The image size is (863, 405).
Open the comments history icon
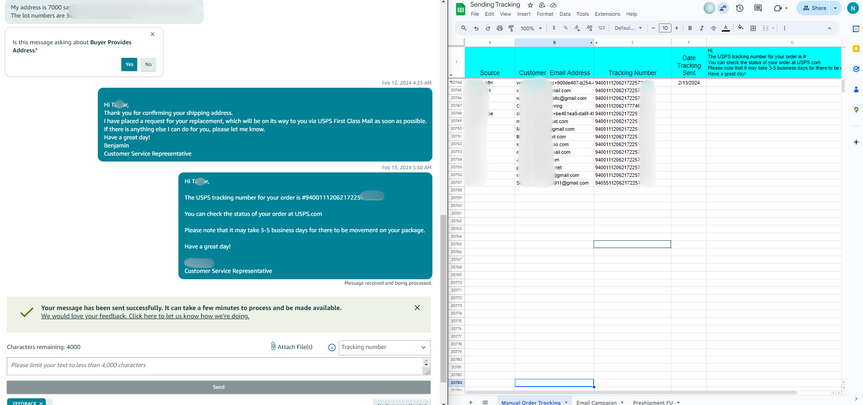coord(758,8)
